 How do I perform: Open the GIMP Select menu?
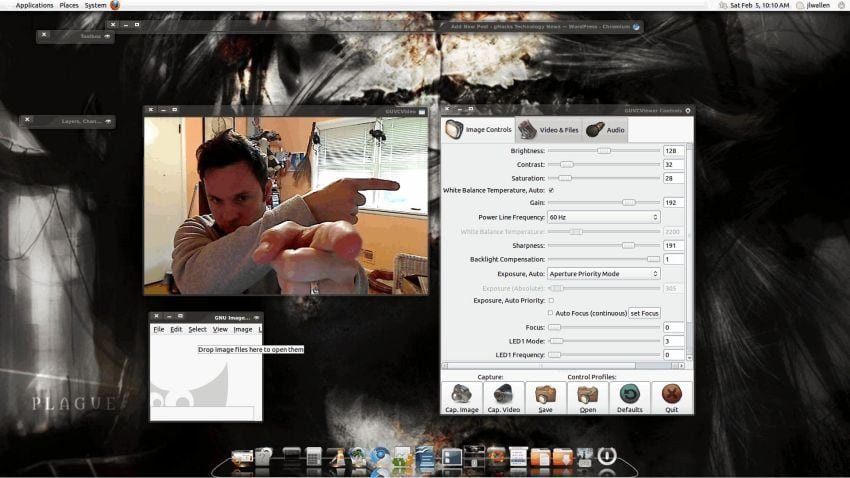coord(197,330)
